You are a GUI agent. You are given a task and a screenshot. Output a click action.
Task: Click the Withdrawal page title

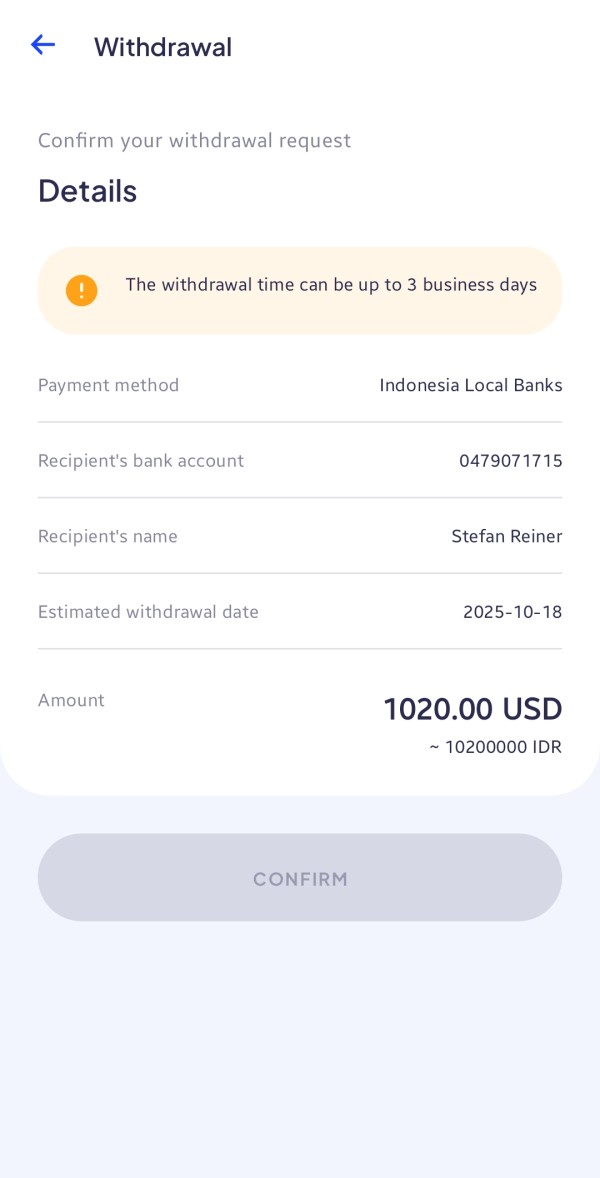point(163,47)
